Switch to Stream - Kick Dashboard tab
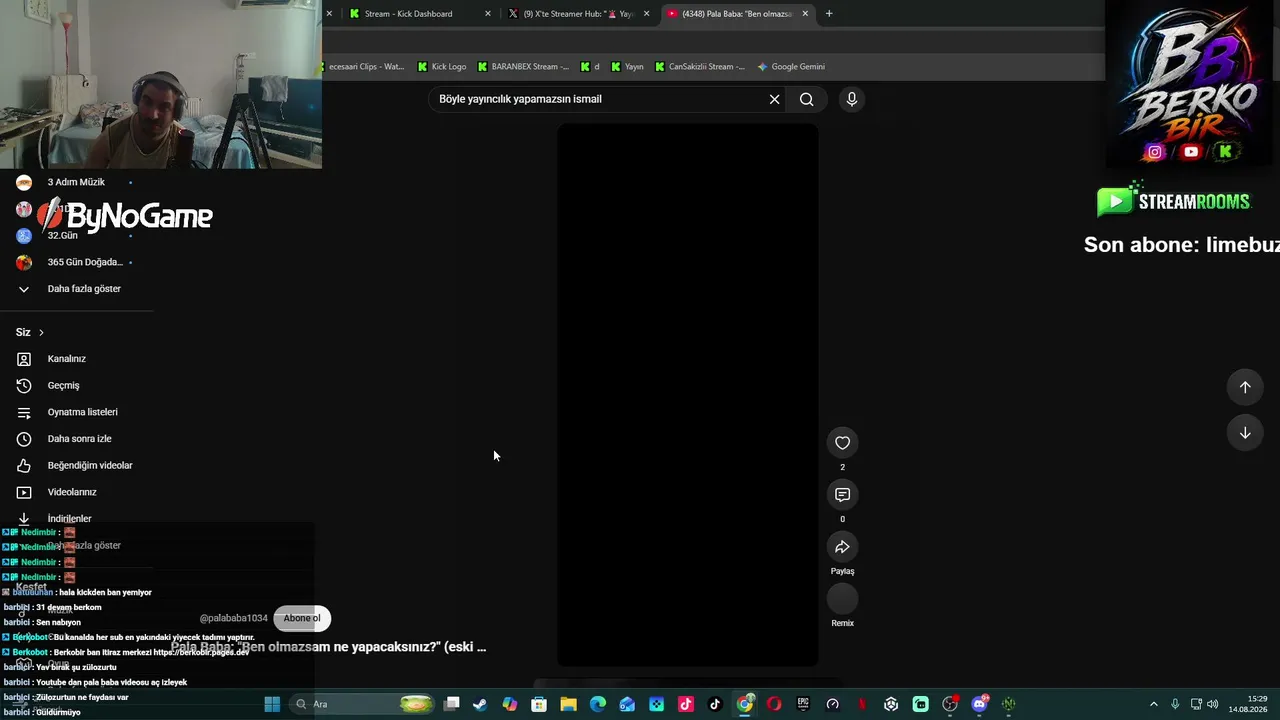The image size is (1280, 720). (x=408, y=14)
